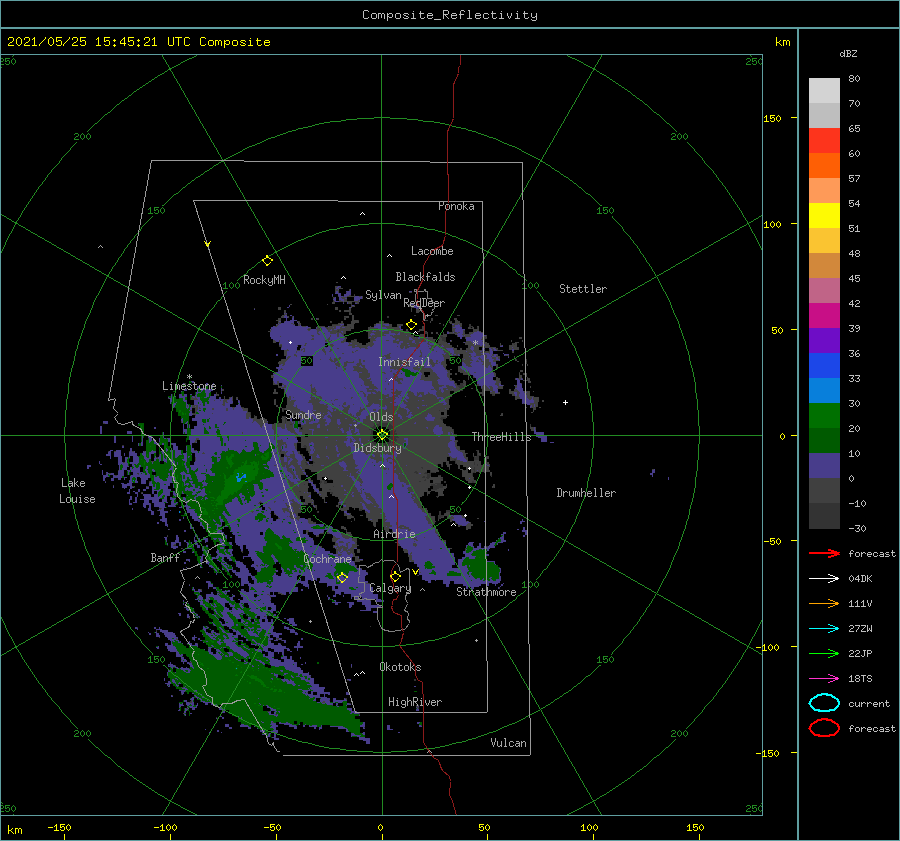
Task: Click the RockyMH label
Action: tap(264, 280)
